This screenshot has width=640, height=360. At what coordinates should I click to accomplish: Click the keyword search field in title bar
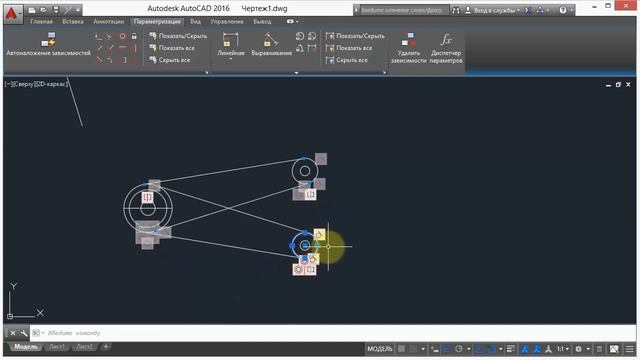pos(405,10)
